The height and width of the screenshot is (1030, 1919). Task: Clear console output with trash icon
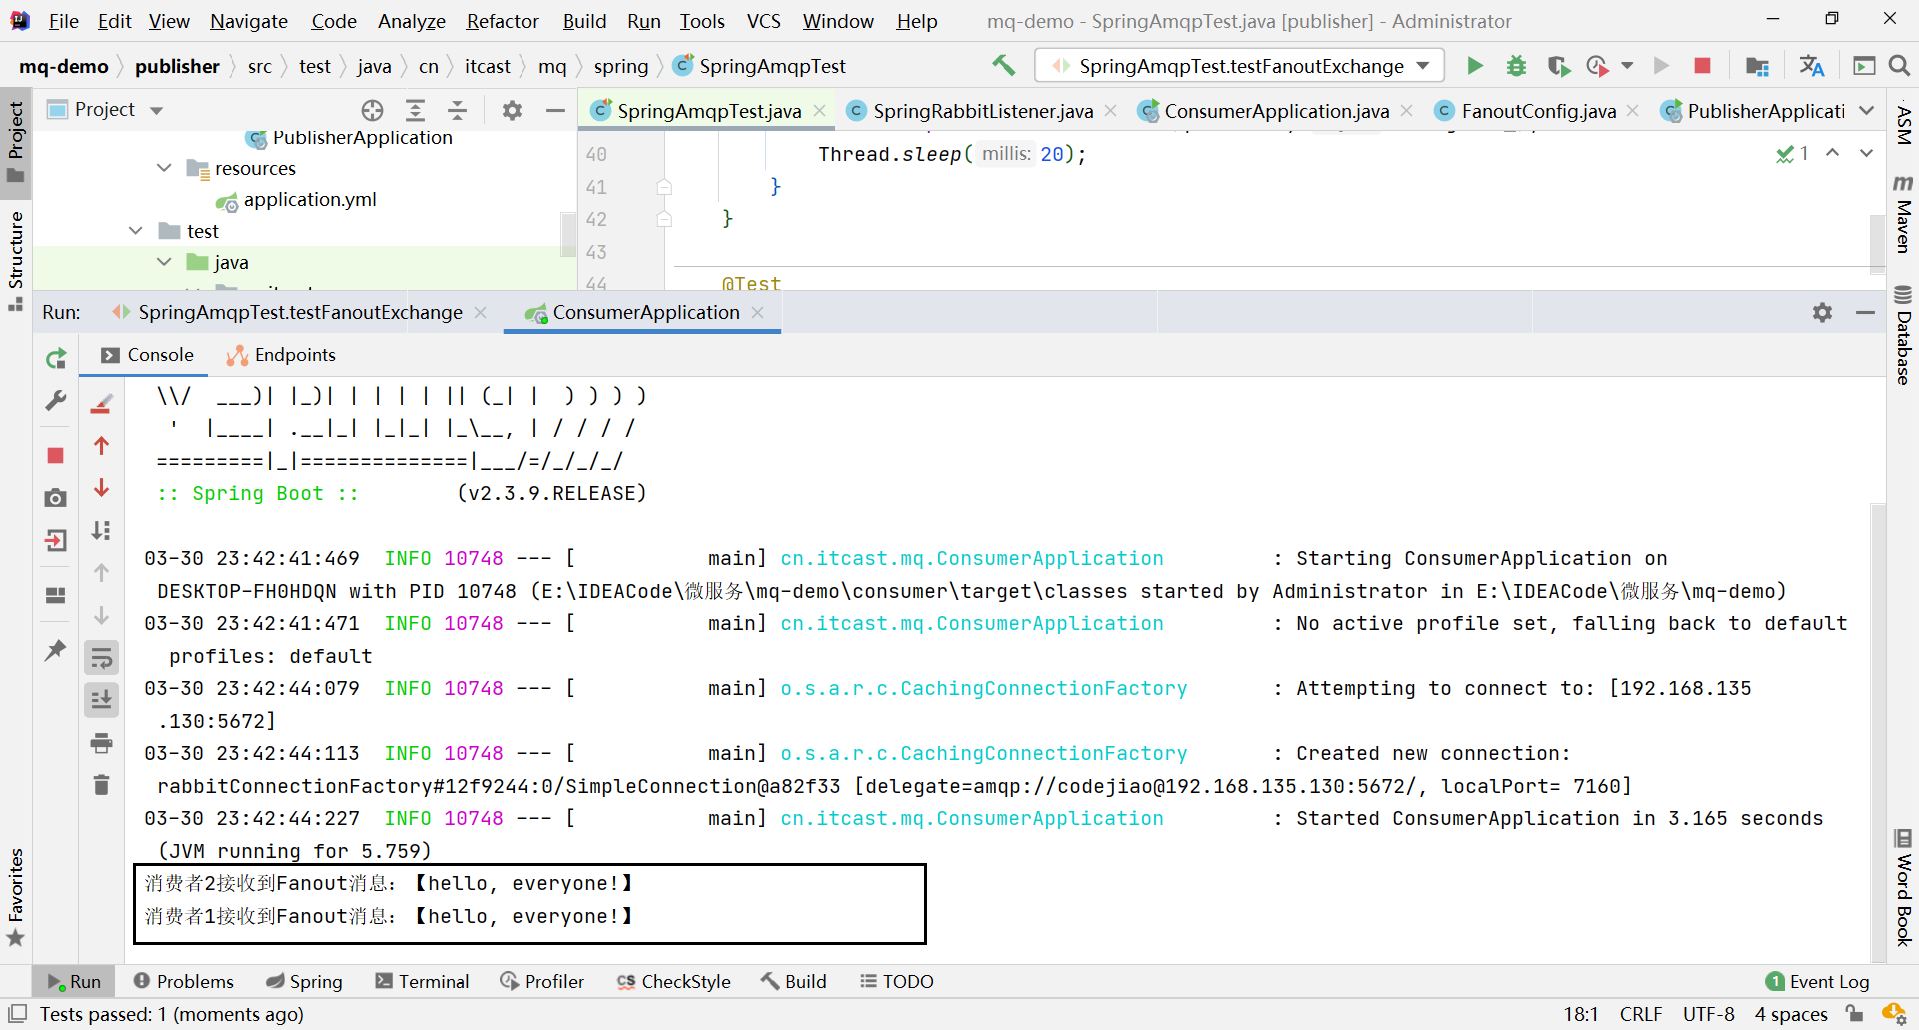[x=101, y=785]
